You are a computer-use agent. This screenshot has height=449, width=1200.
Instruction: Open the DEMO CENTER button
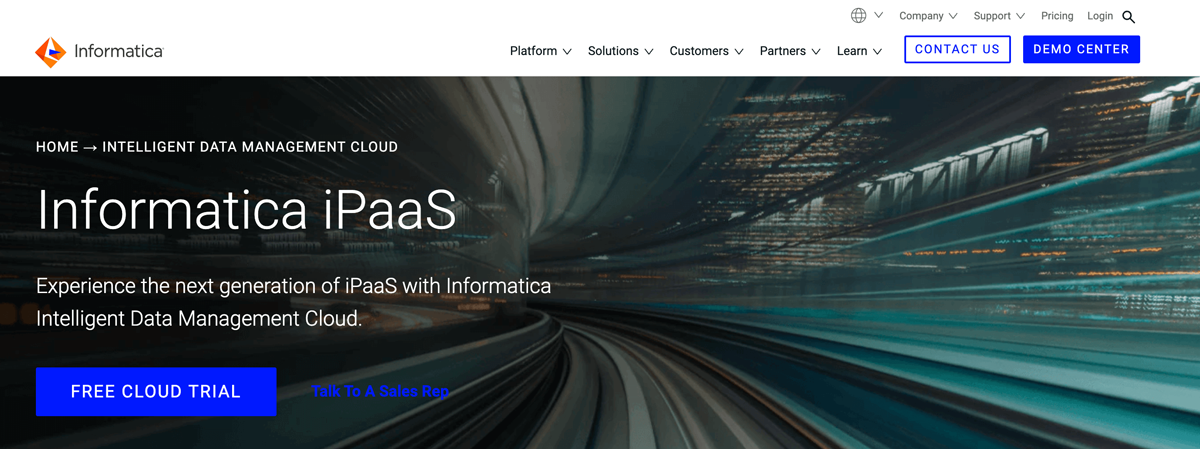pyautogui.click(x=1081, y=49)
